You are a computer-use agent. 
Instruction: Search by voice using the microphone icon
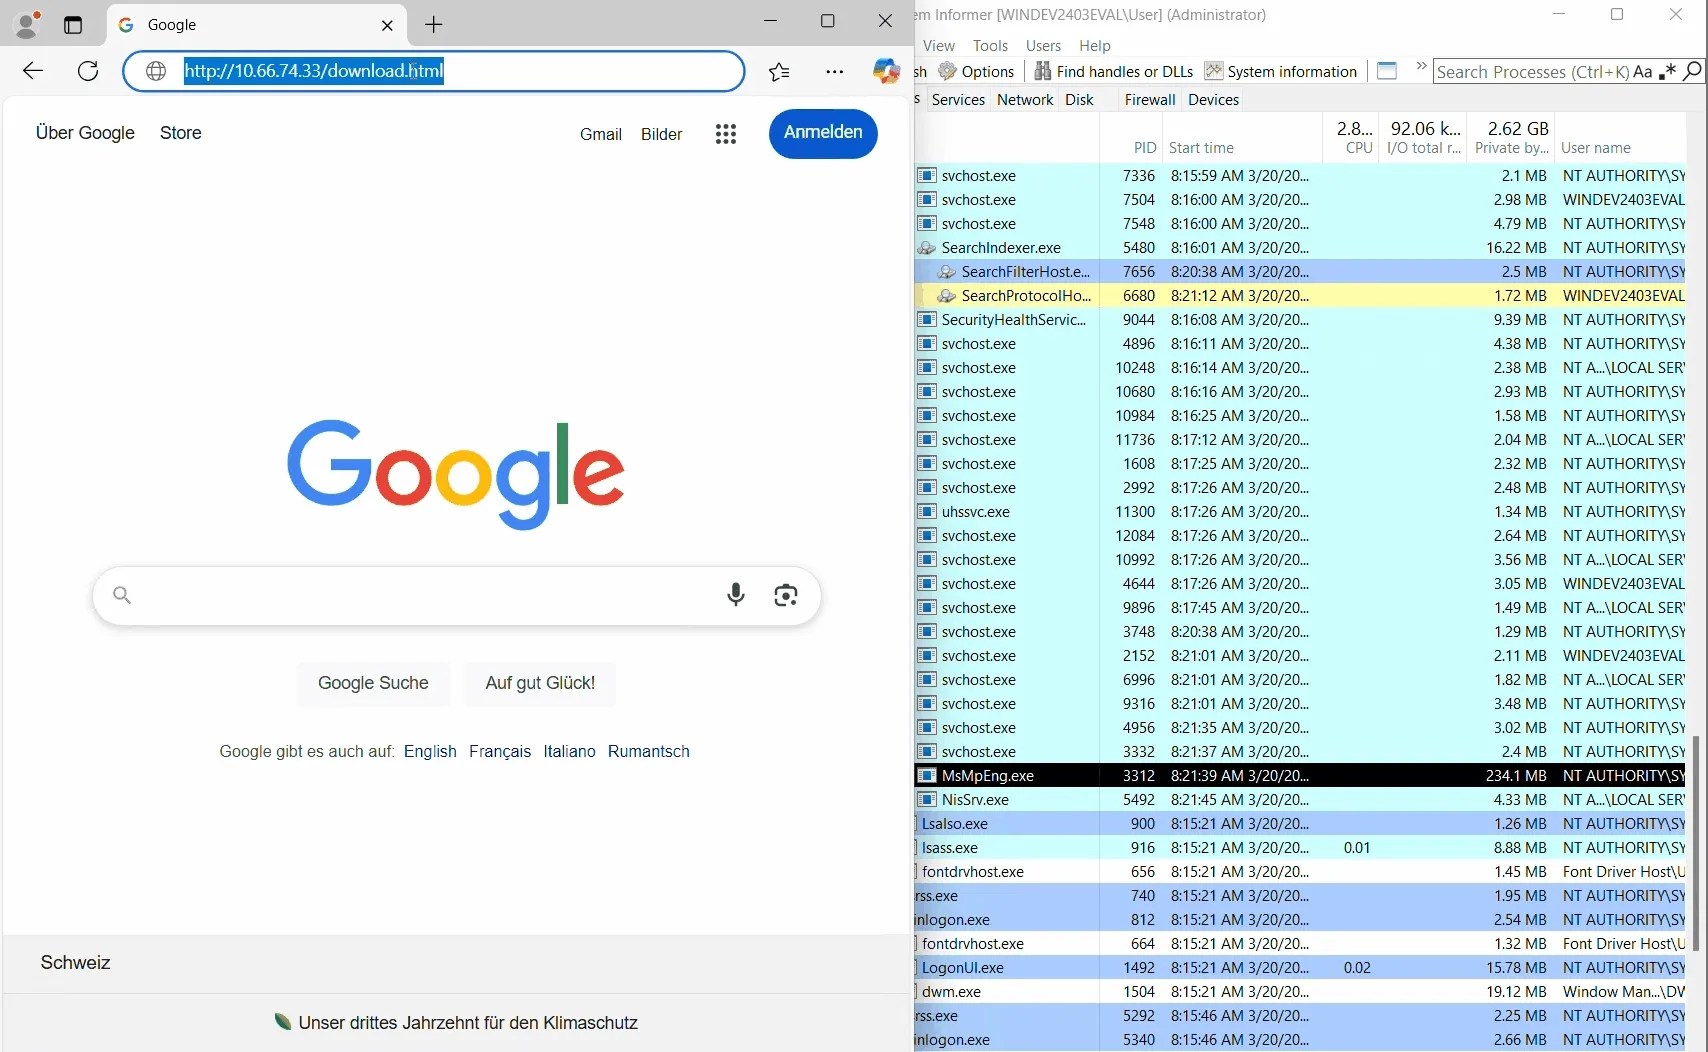point(736,595)
